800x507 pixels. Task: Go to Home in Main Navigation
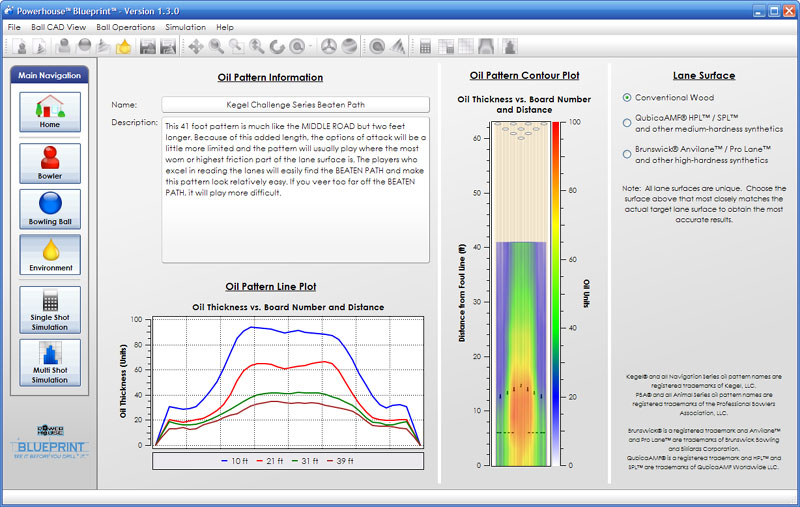(x=50, y=112)
